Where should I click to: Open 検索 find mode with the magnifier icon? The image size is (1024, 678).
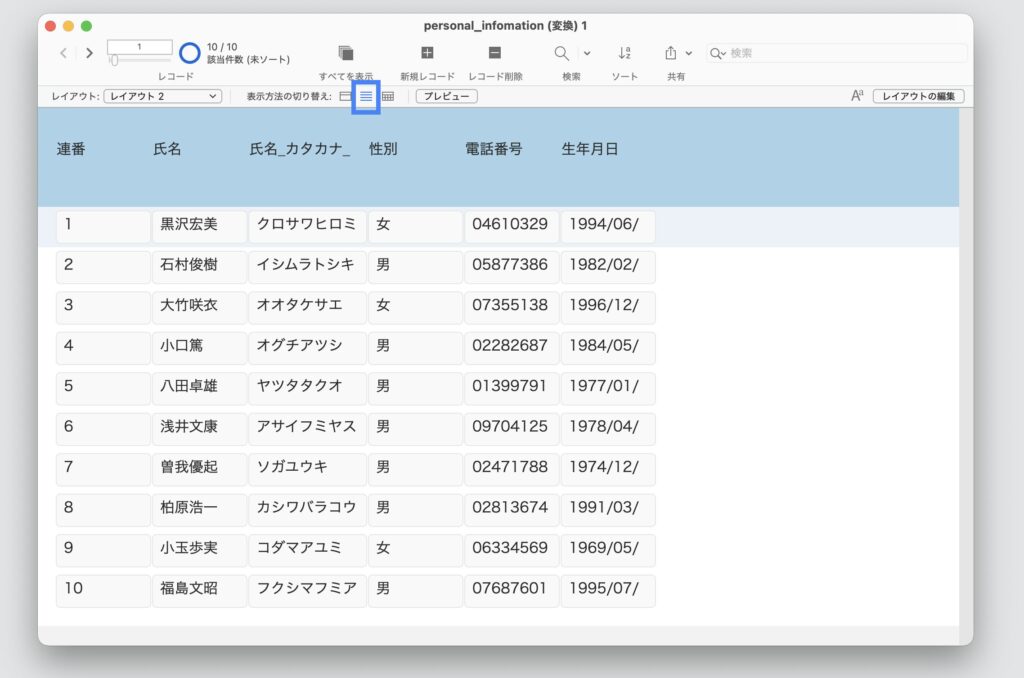click(561, 52)
